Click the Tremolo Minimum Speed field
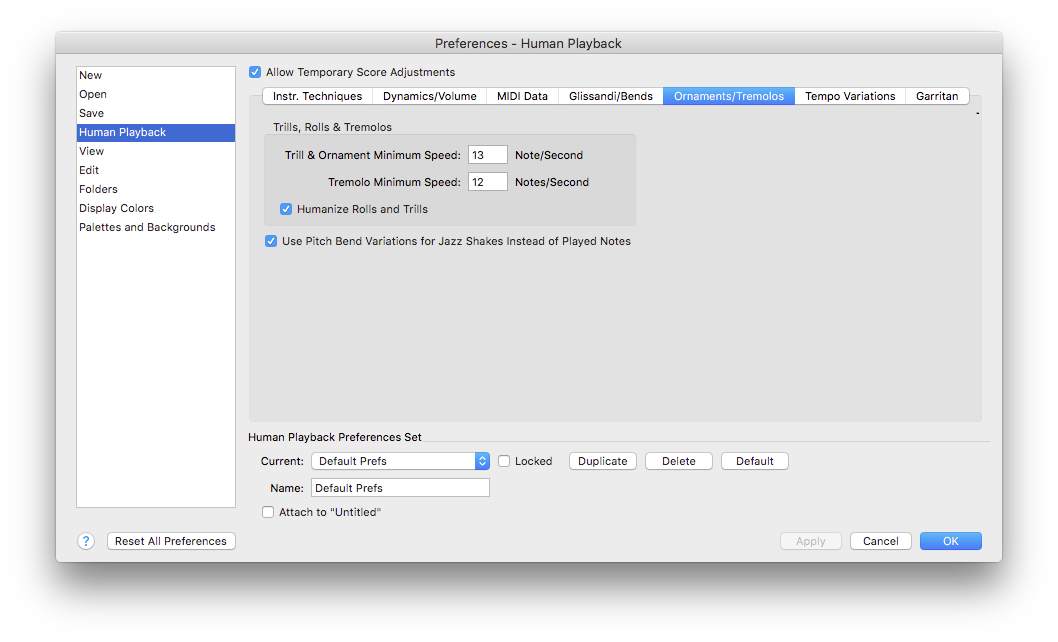Image resolution: width=1058 pixels, height=642 pixels. click(x=488, y=182)
